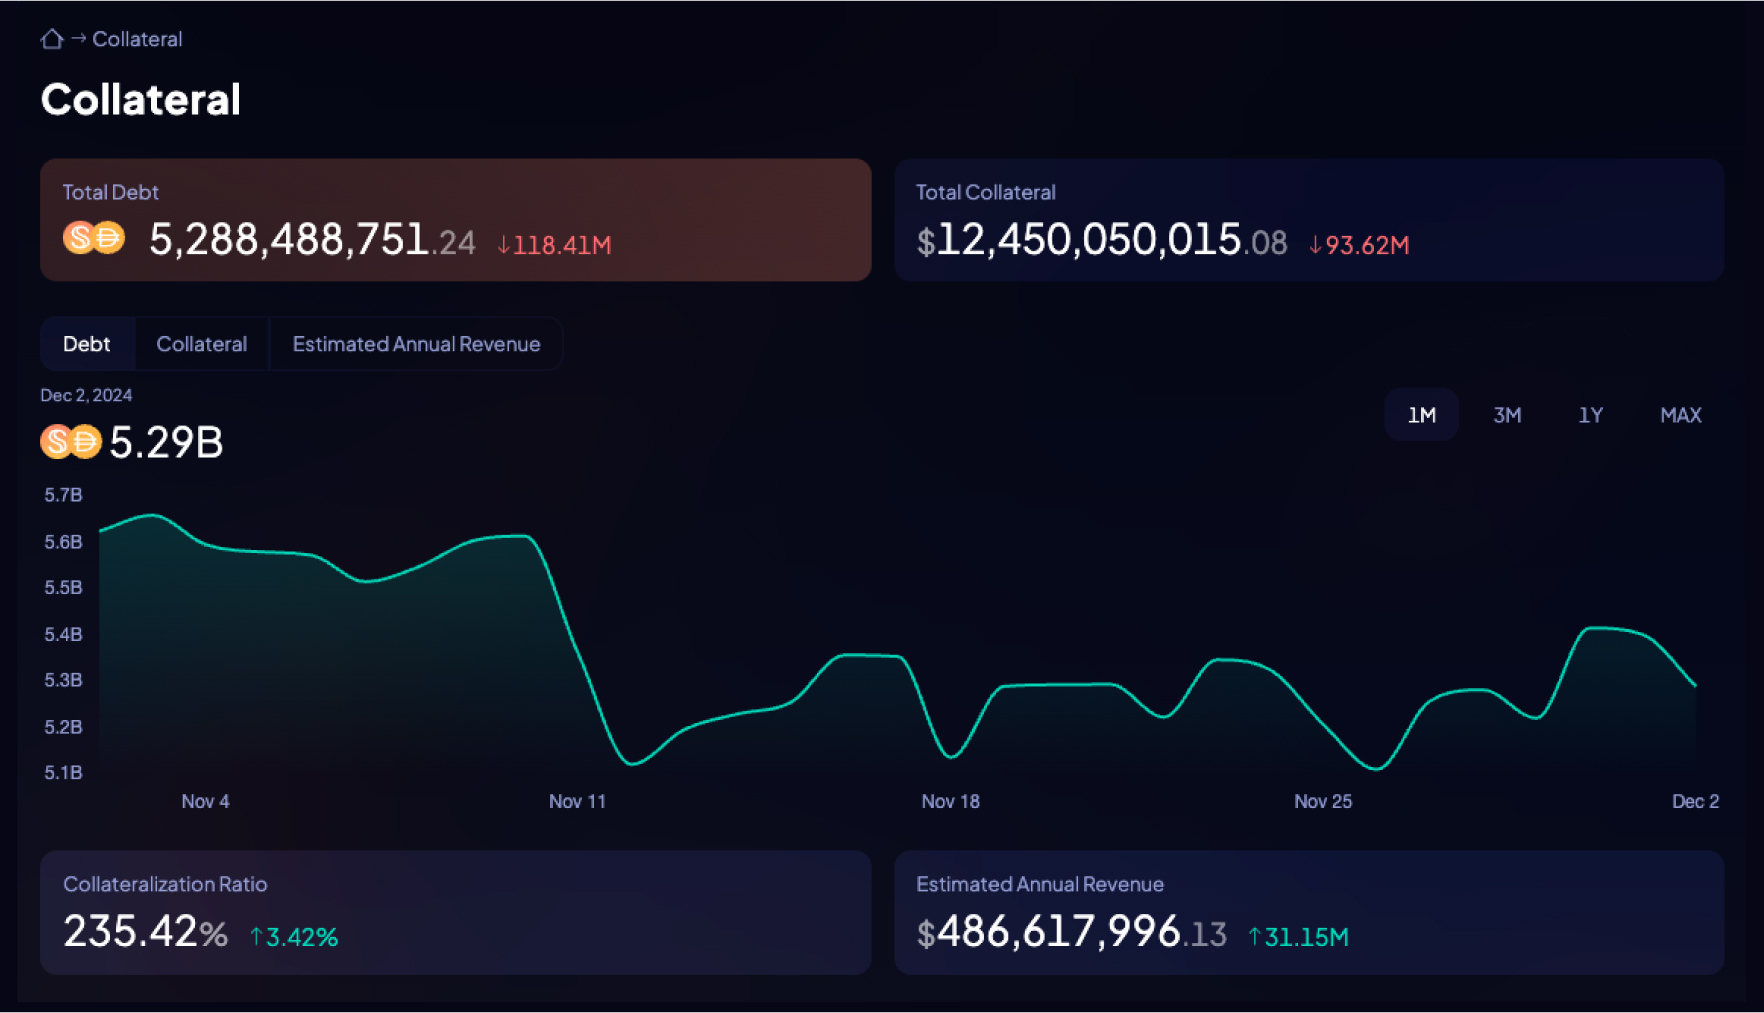Click the 5.5B y-axis label
Screen dimensions: 1764x1013
tap(63, 587)
